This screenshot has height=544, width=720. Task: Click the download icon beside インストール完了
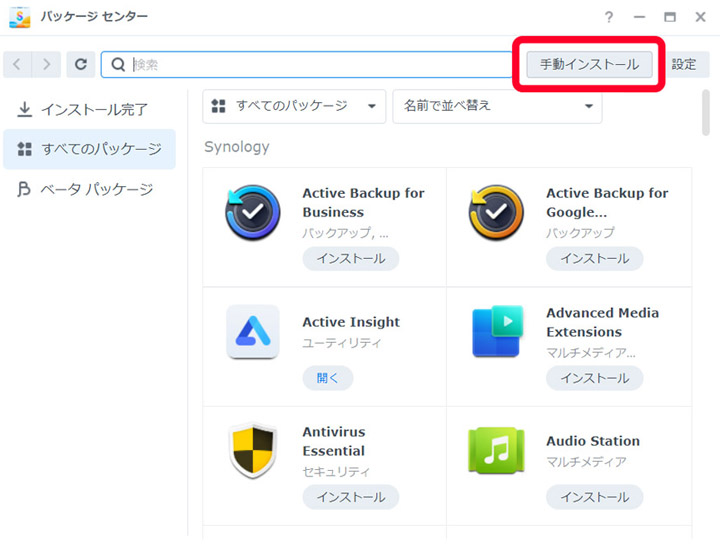tap(24, 110)
